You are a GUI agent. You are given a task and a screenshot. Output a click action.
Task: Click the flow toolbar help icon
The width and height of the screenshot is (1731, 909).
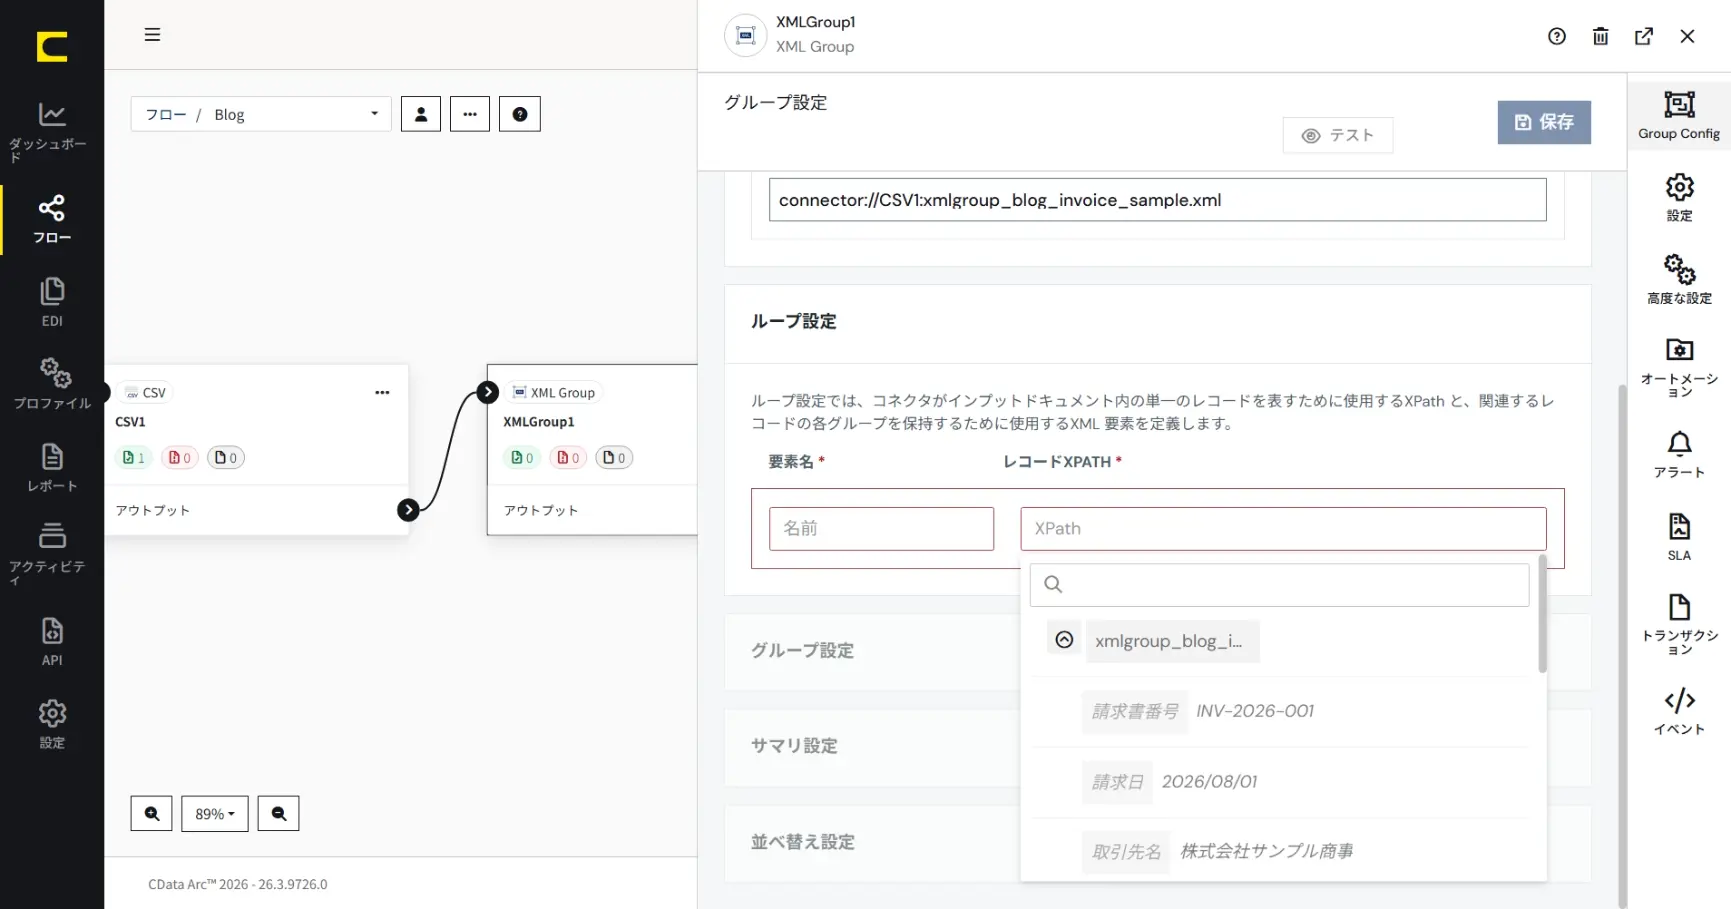520,114
